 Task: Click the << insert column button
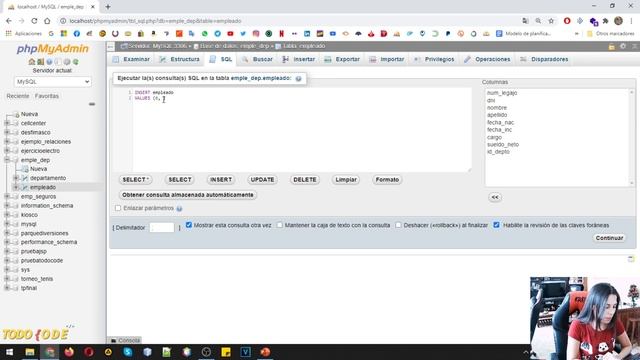[x=495, y=198]
